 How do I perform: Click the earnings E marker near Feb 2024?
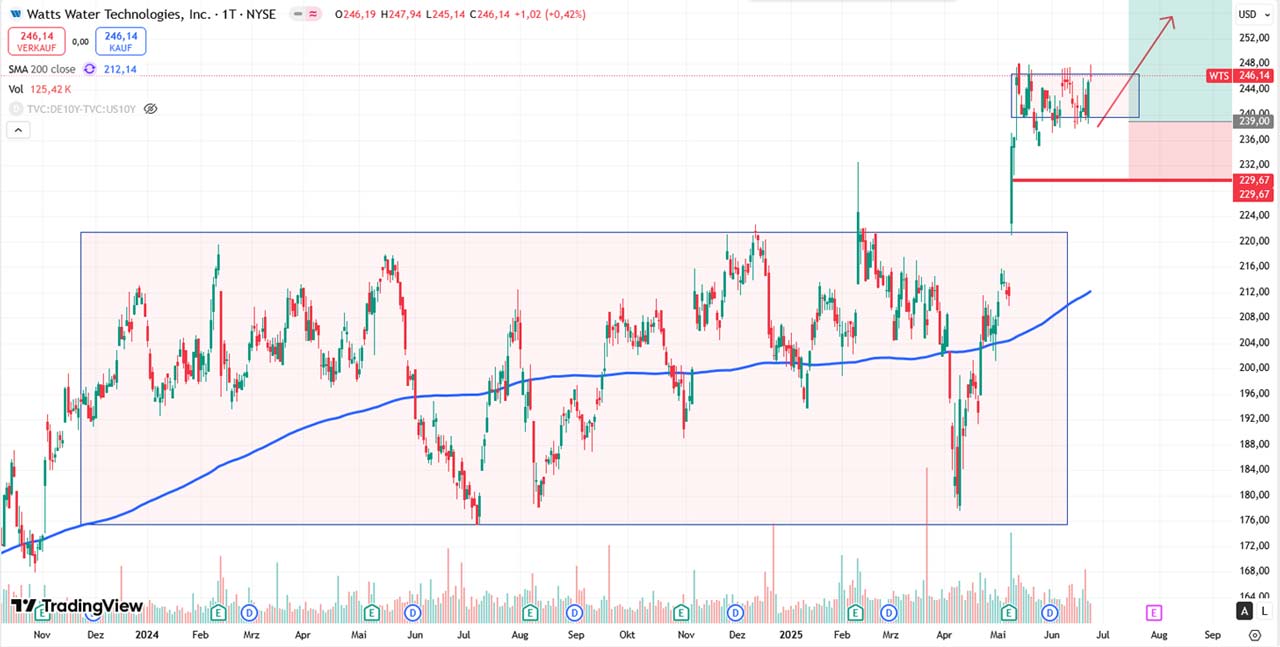tap(217, 612)
